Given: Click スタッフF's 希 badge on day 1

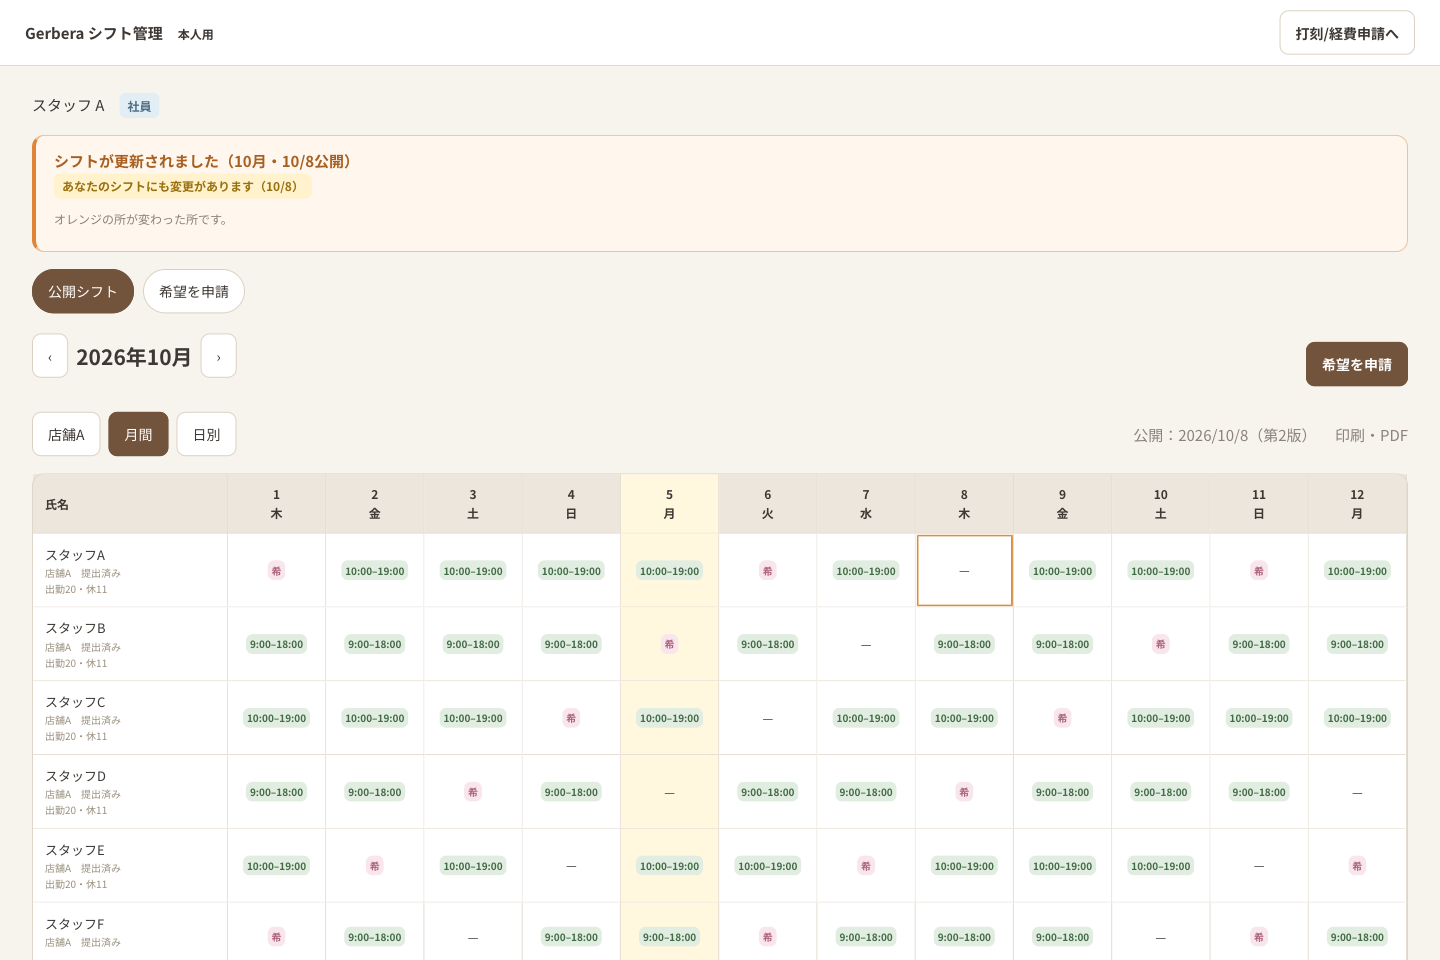Looking at the screenshot, I should click(276, 937).
